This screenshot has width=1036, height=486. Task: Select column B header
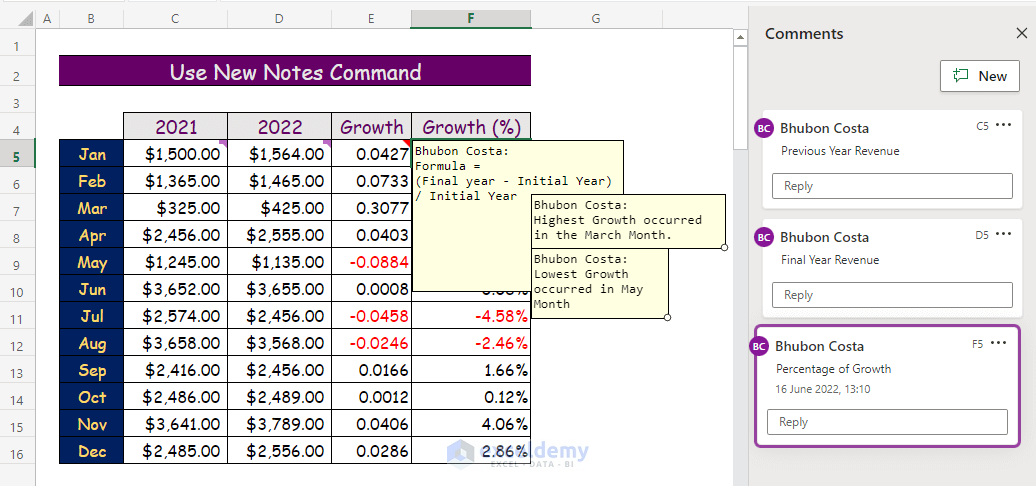click(x=91, y=19)
